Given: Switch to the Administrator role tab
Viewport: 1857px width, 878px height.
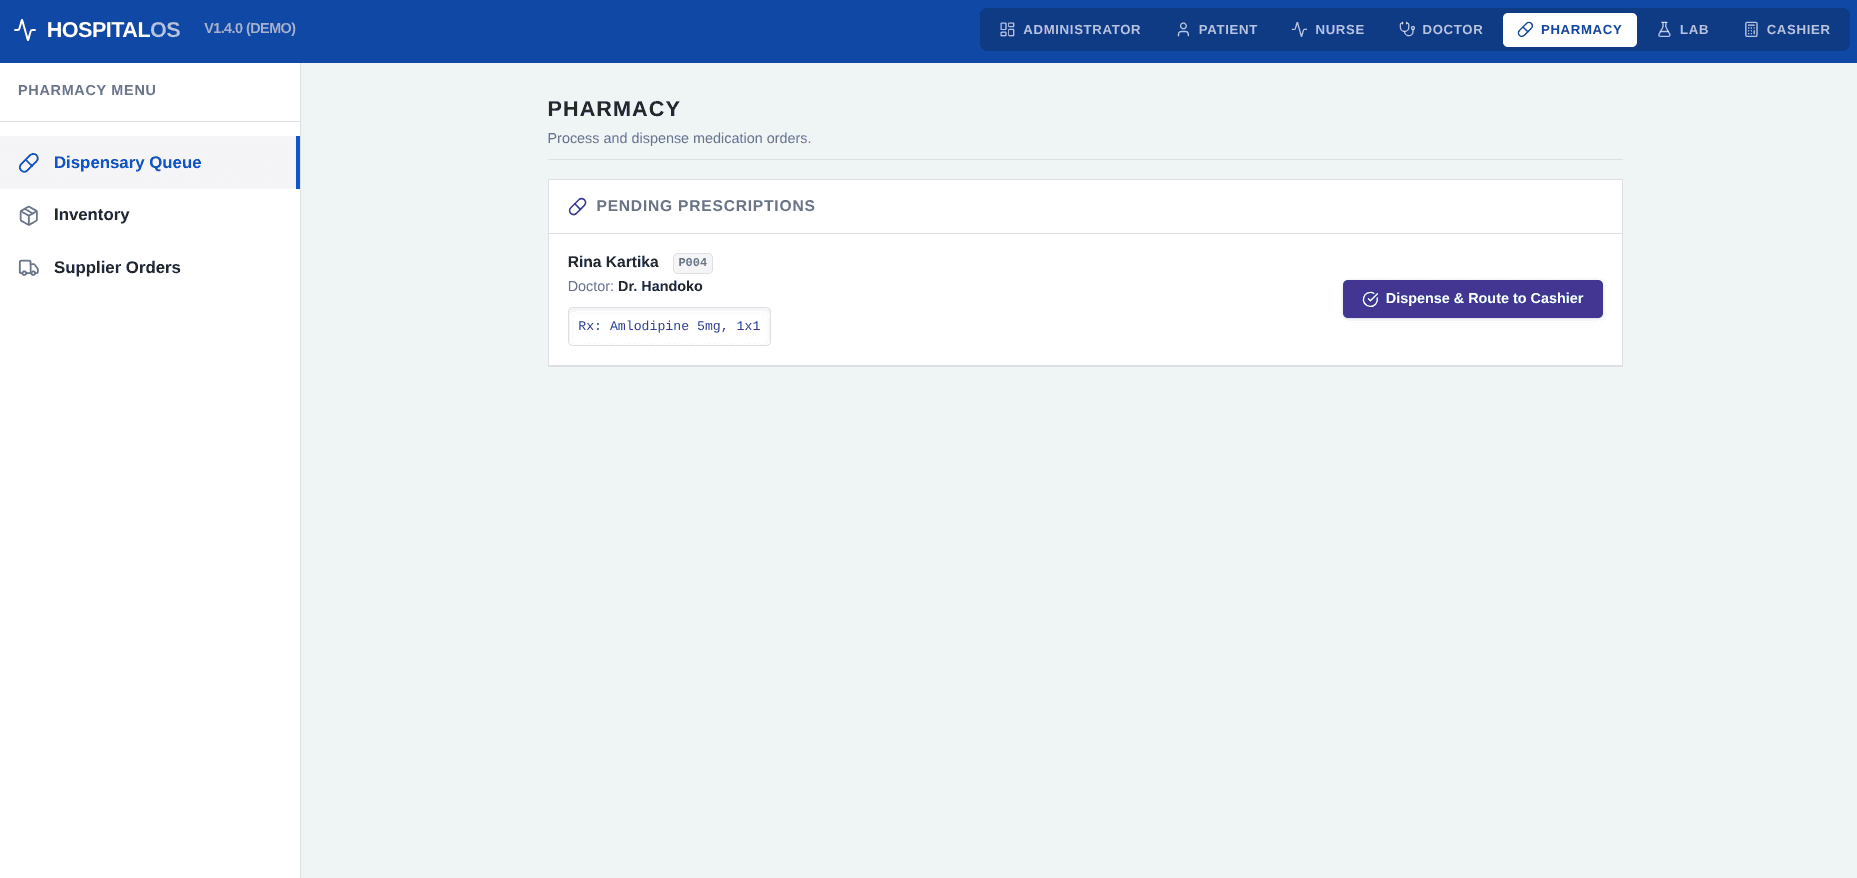Looking at the screenshot, I should click(x=1070, y=30).
